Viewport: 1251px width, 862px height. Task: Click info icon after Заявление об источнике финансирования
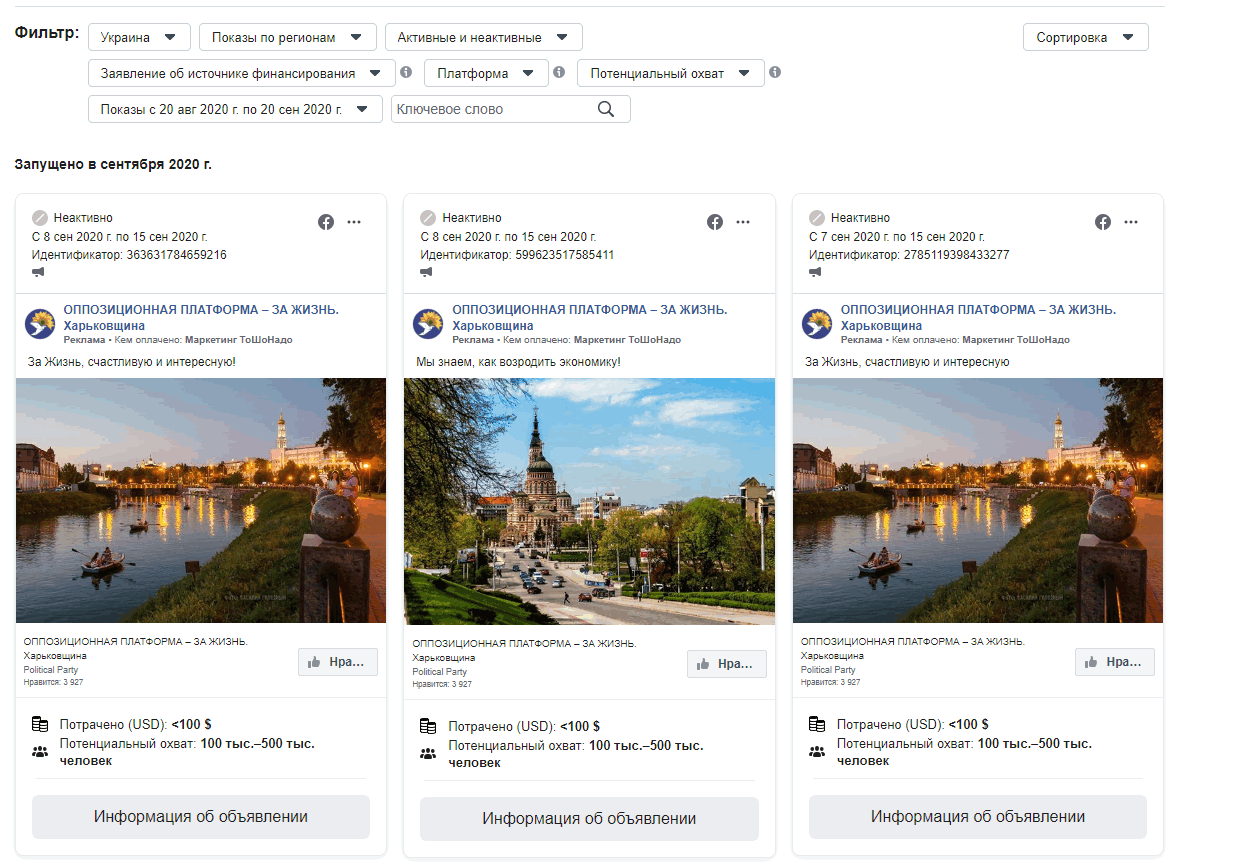pos(406,73)
